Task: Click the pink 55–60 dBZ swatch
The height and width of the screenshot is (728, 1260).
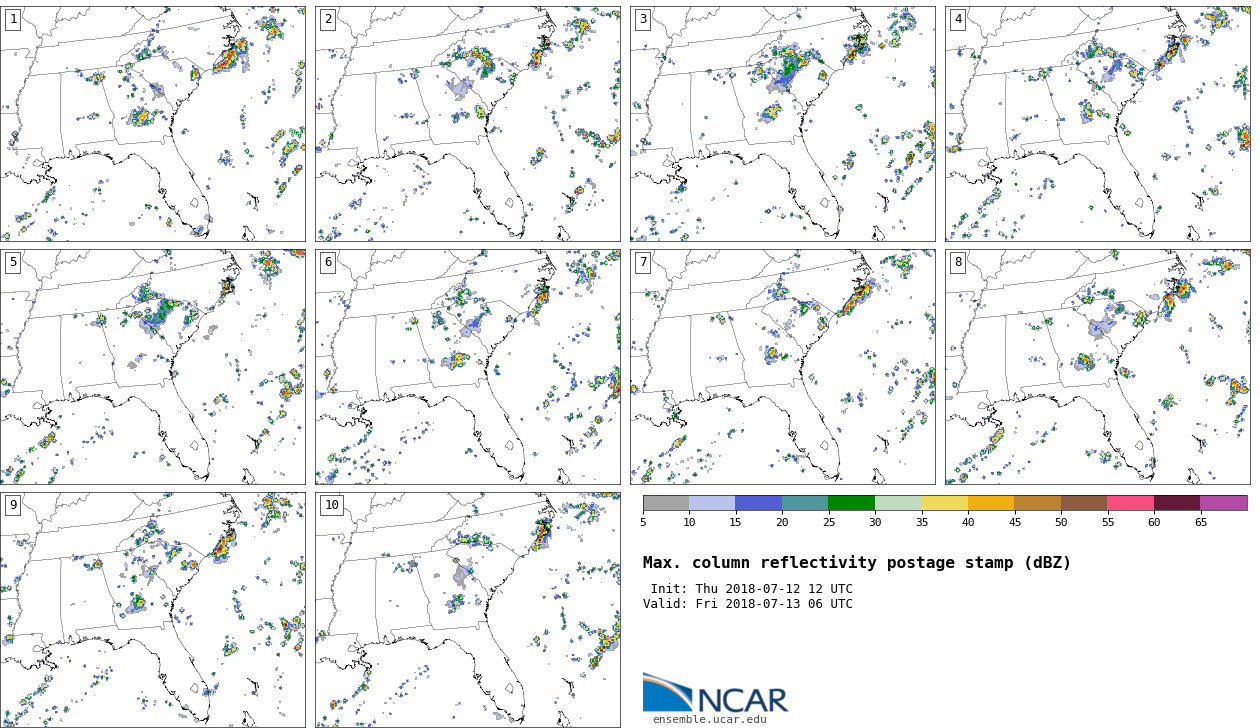Action: coord(1130,503)
